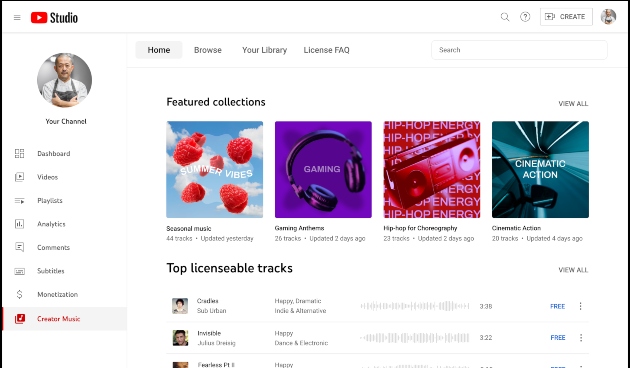Switch to the Home tab

coord(159,50)
